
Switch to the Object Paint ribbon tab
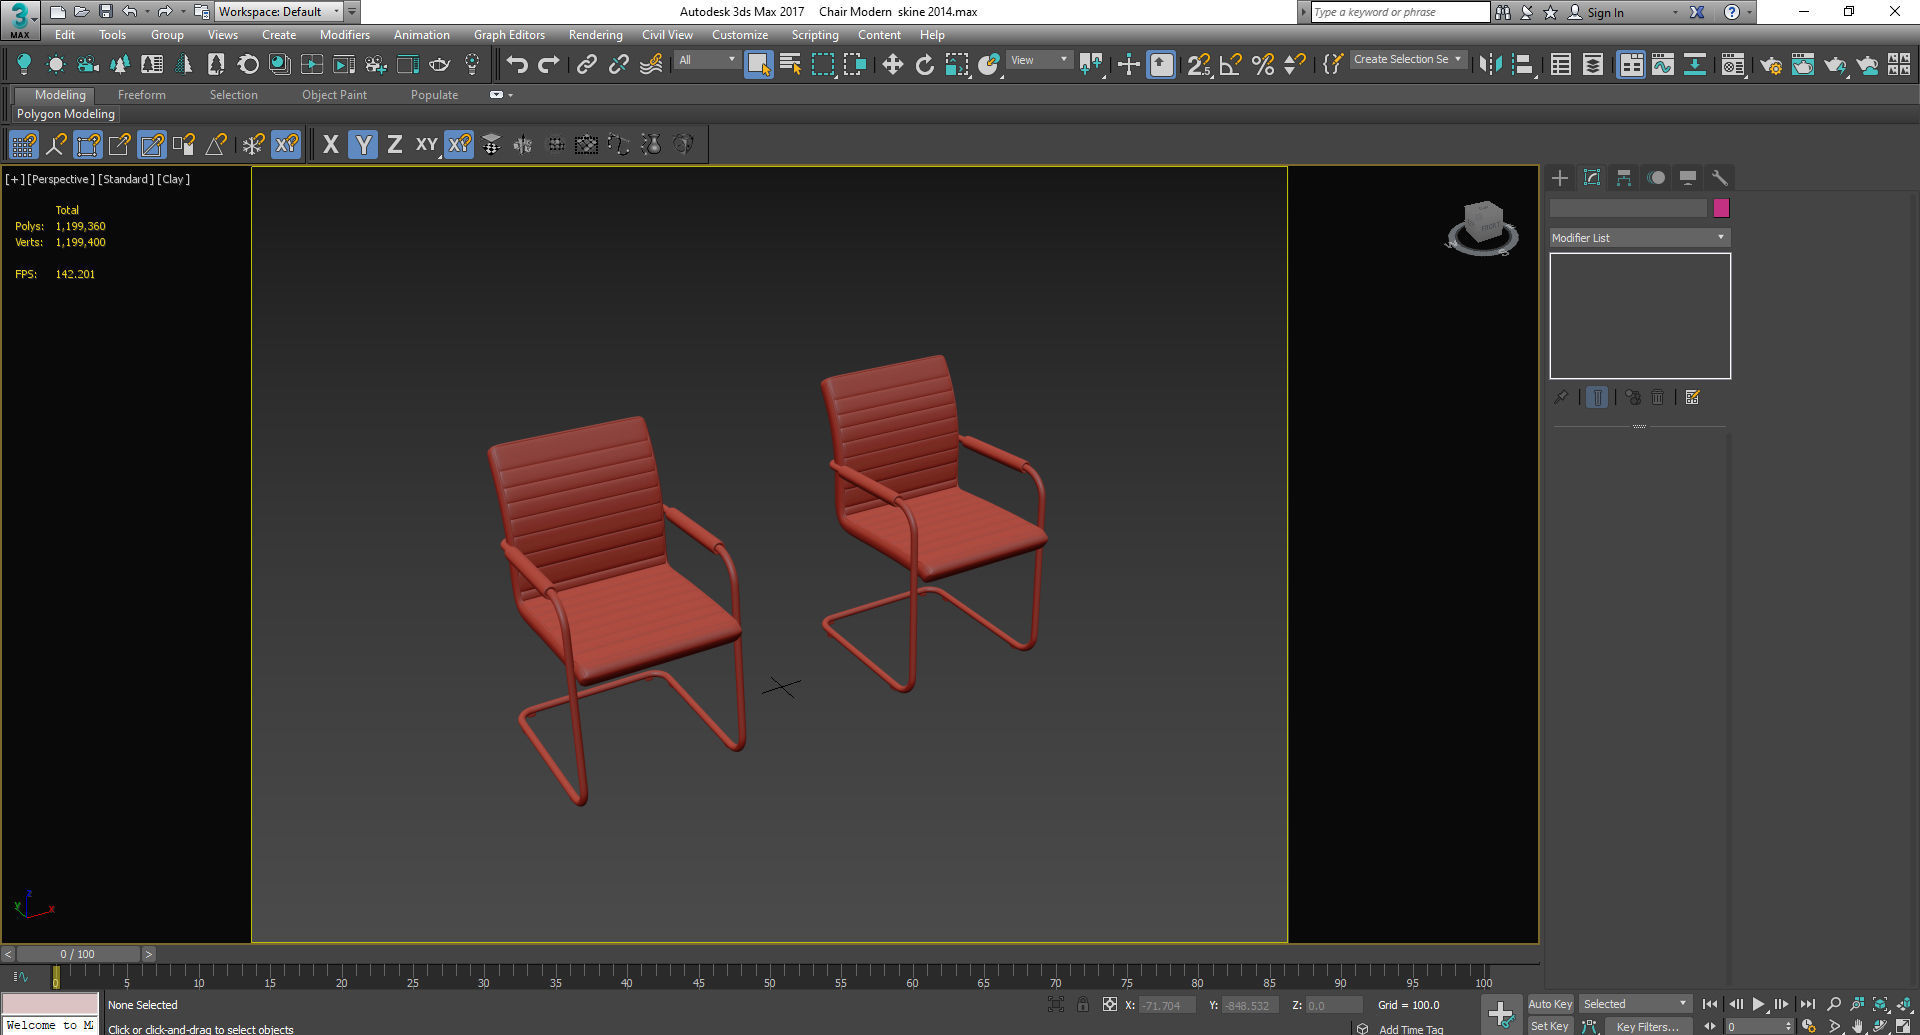pyautogui.click(x=335, y=95)
